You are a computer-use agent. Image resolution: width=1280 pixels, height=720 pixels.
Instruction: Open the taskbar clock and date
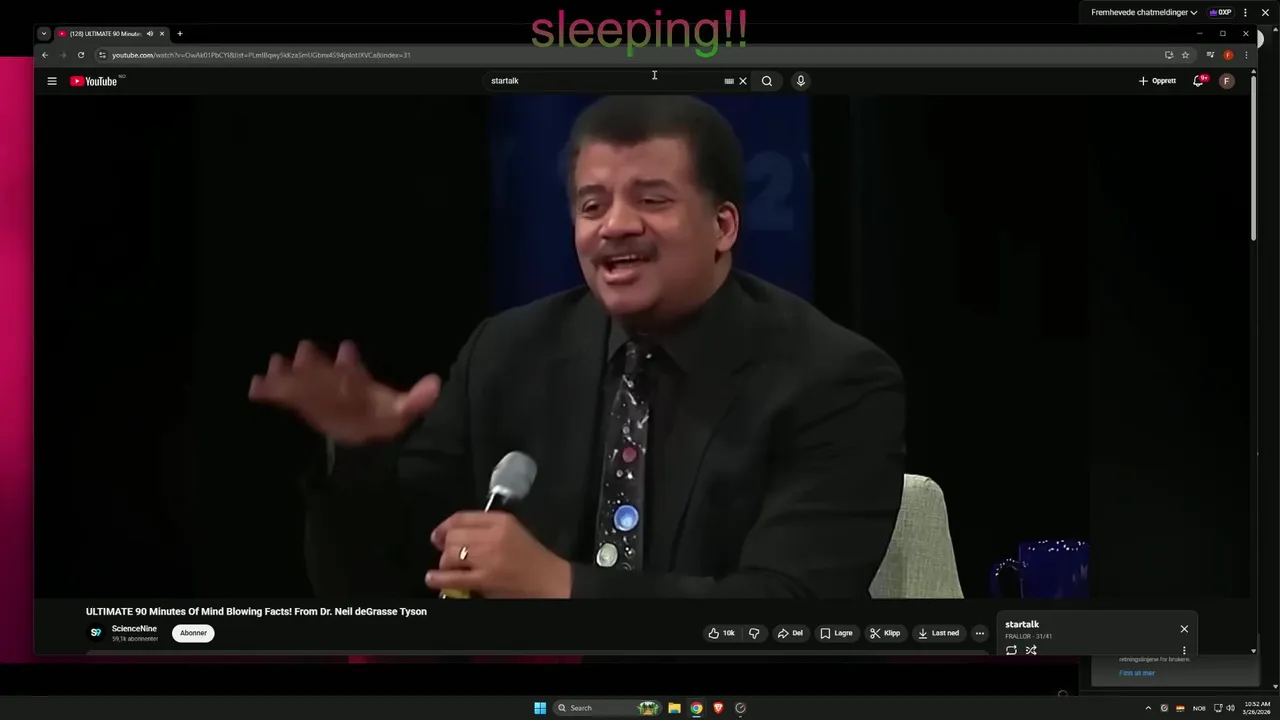click(x=1257, y=708)
